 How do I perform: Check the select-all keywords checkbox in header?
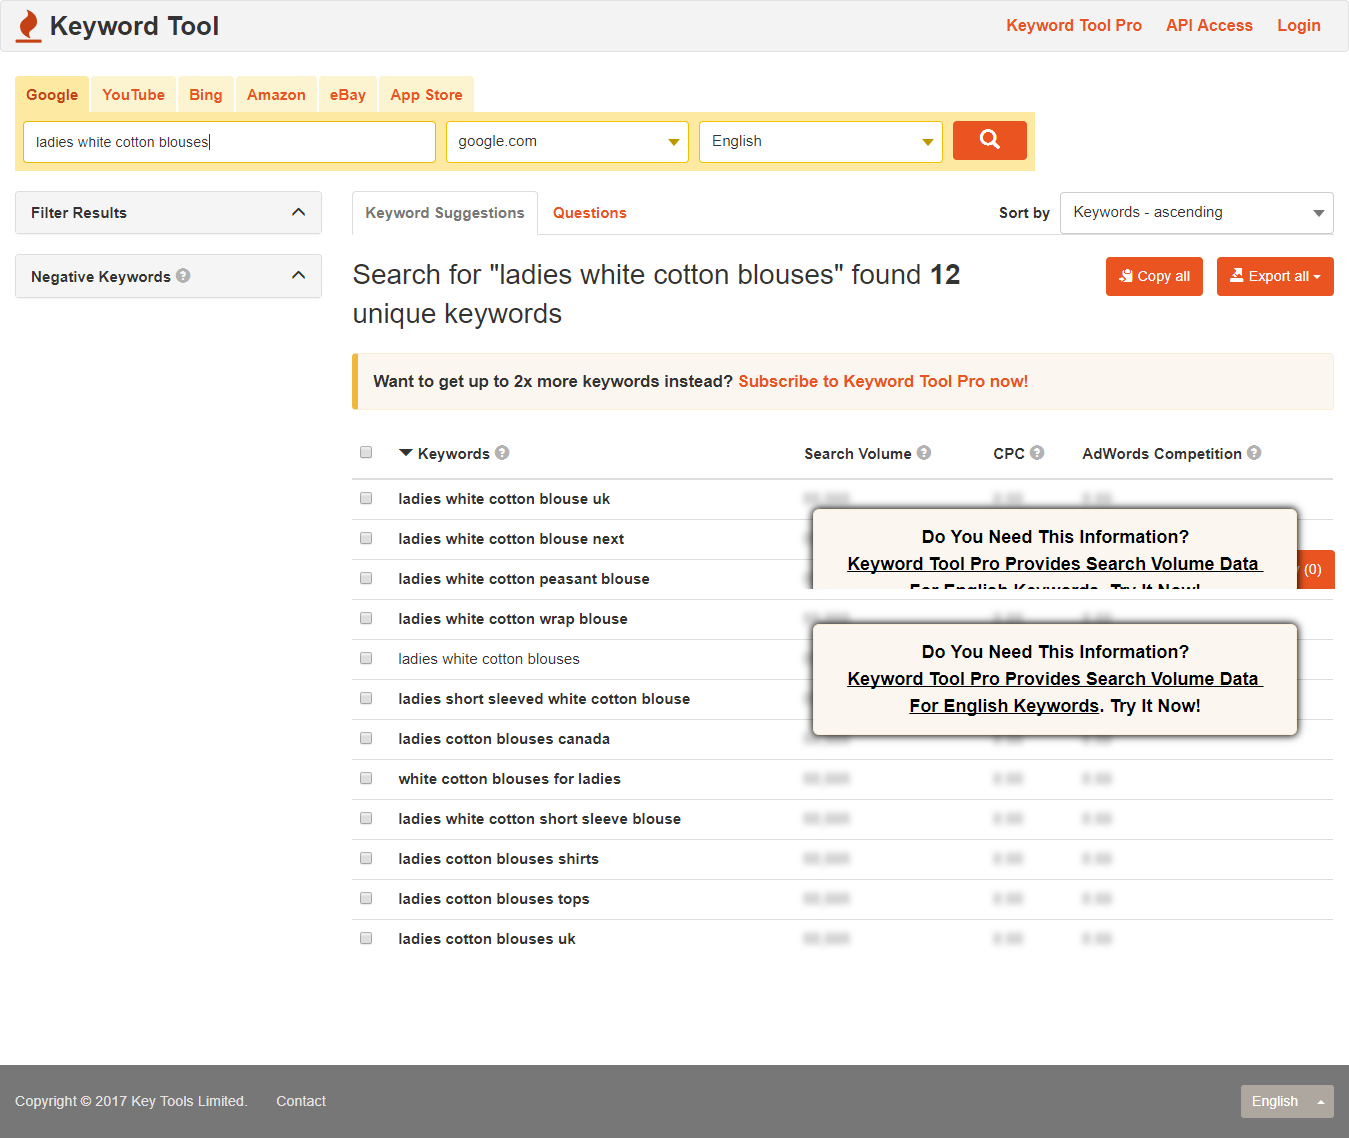tap(366, 453)
